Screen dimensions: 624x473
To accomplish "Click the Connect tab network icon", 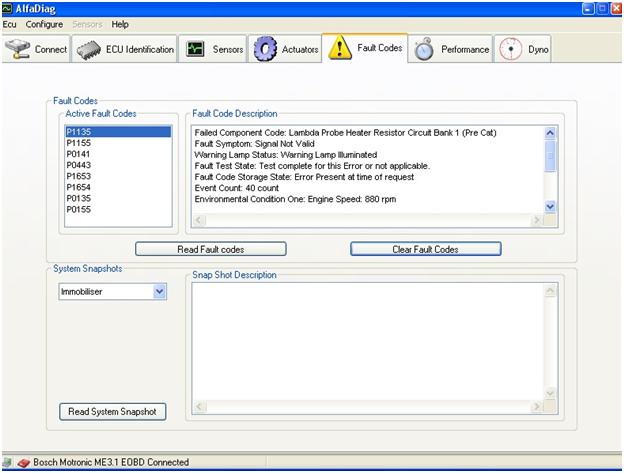I will coord(18,49).
